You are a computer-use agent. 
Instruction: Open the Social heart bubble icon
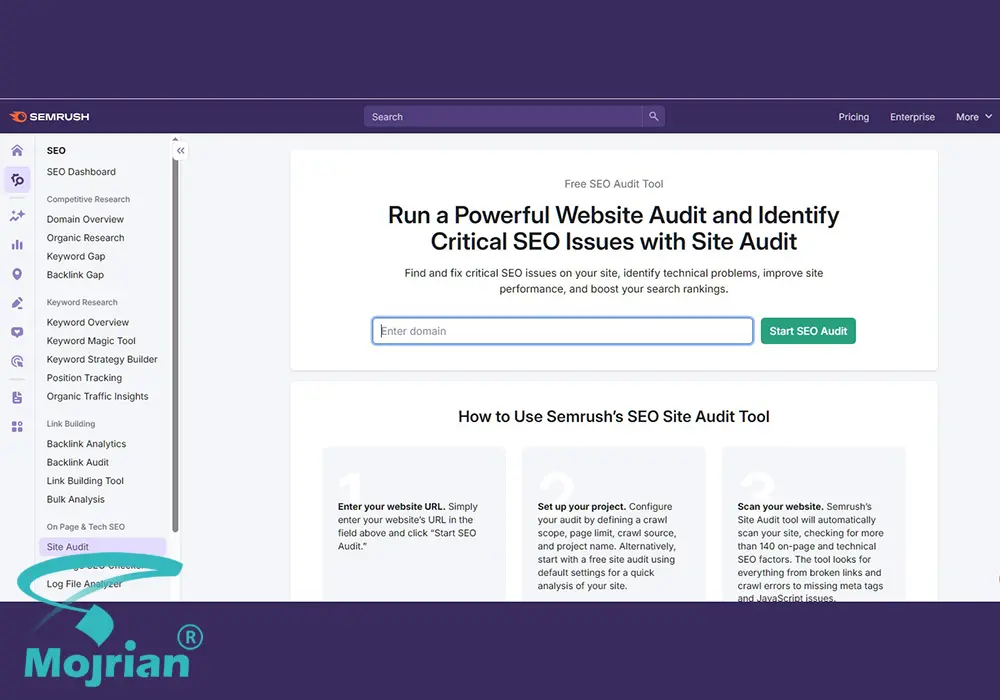tap(17, 332)
